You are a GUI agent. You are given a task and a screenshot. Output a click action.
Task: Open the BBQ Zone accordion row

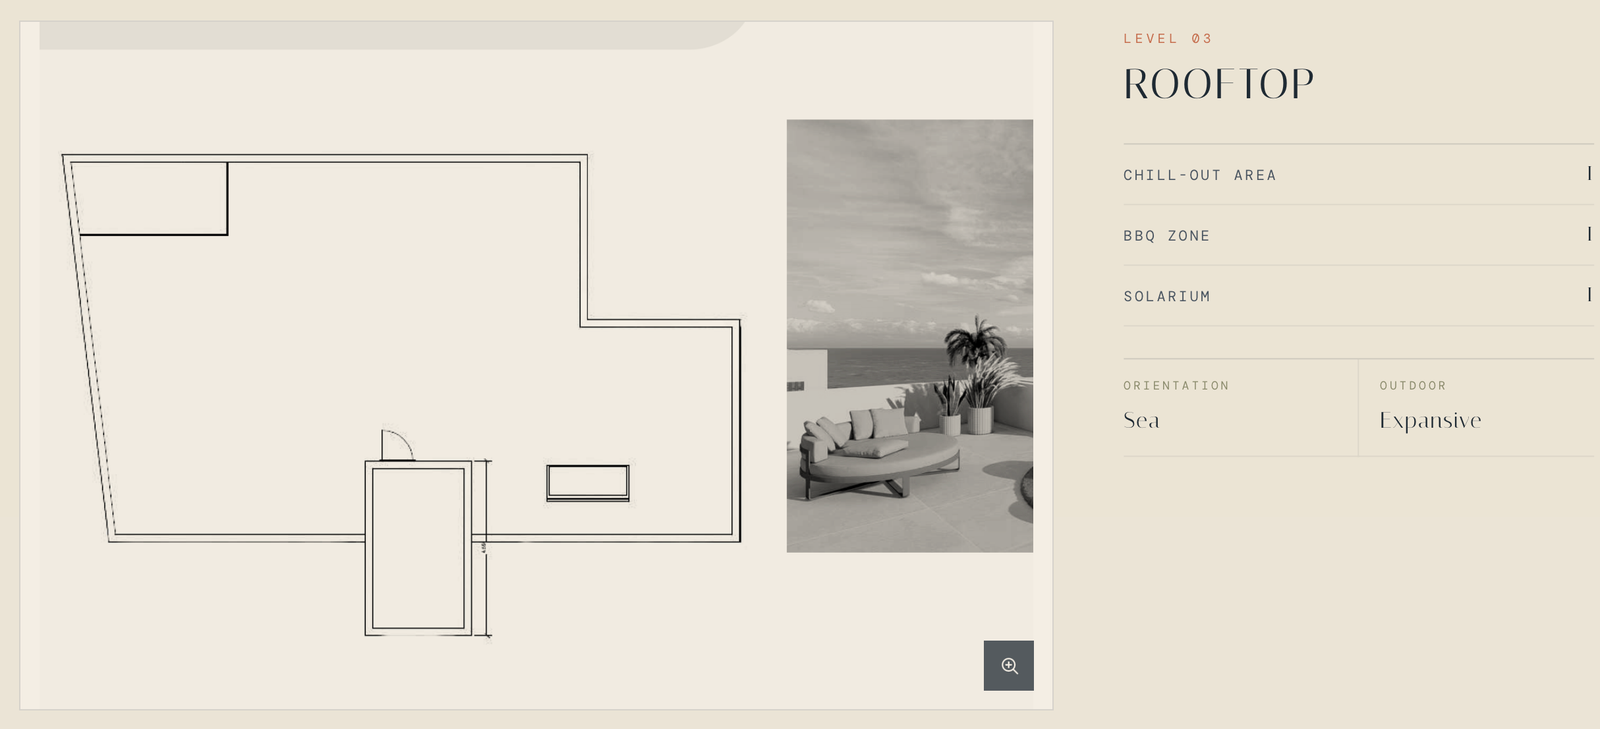pos(1358,235)
